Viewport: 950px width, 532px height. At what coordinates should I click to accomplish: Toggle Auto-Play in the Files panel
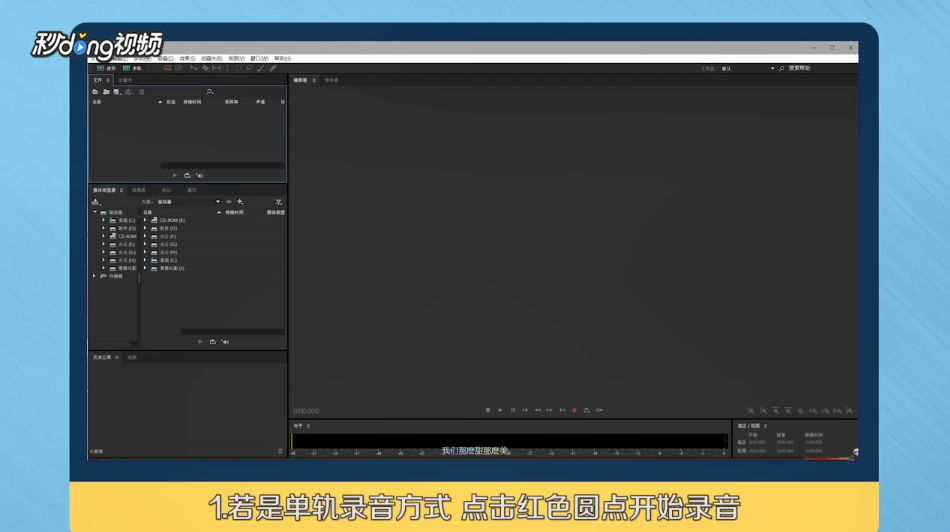coord(200,176)
